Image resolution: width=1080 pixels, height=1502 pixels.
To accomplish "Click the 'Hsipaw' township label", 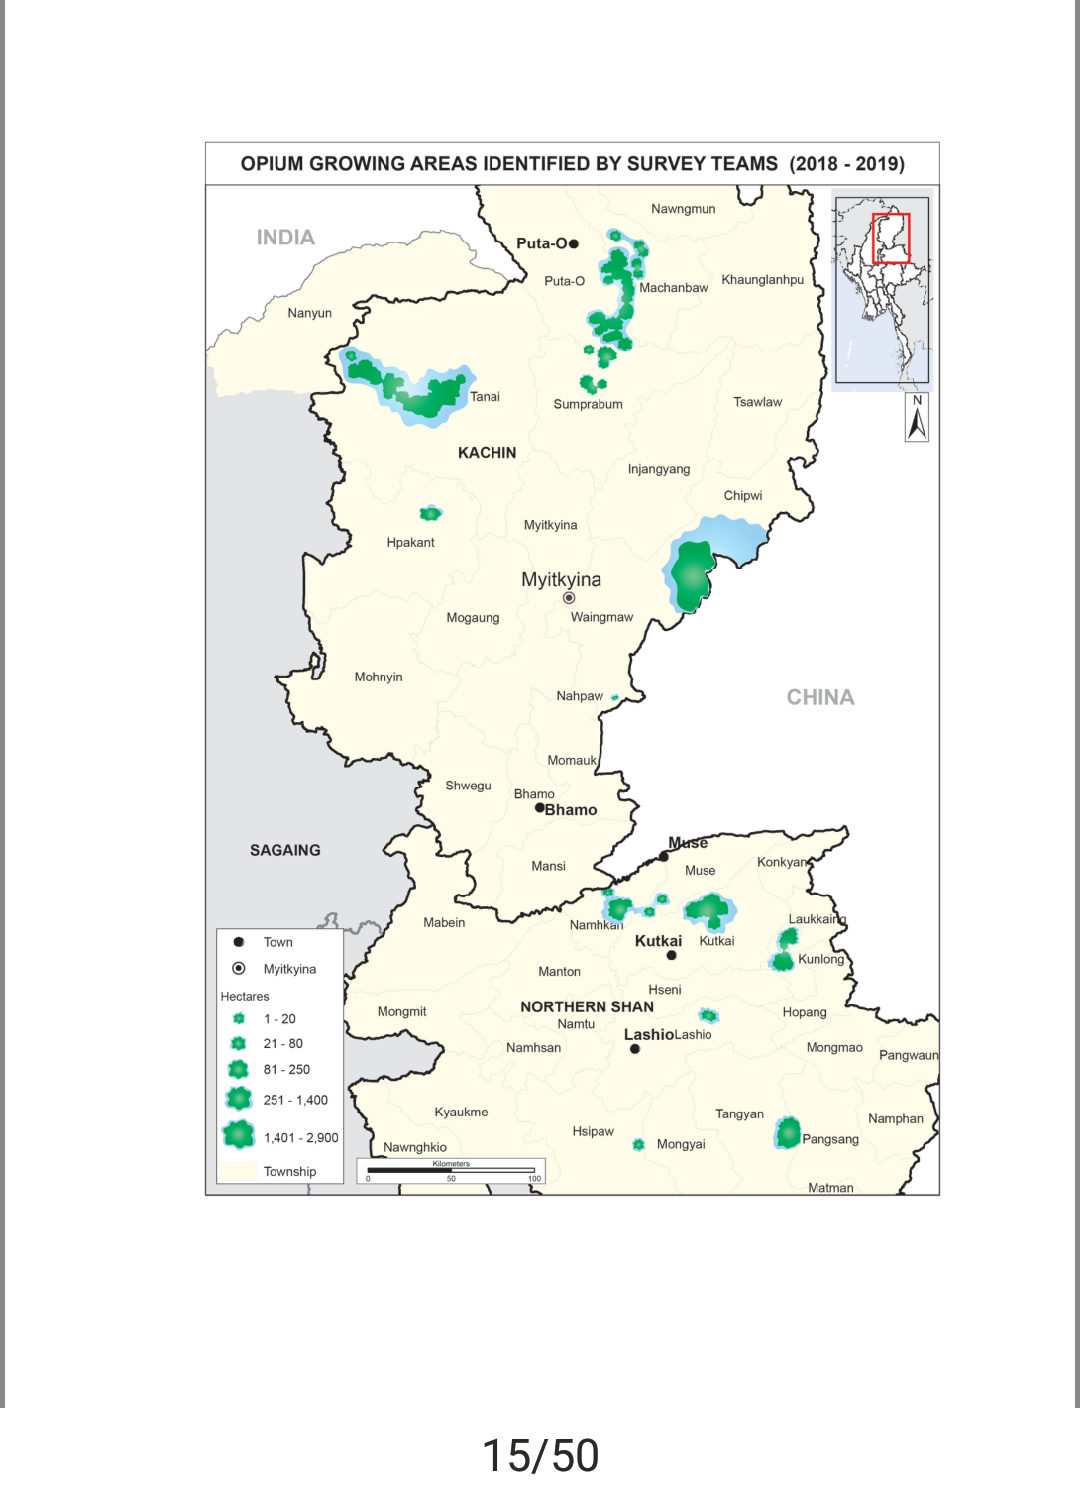I will pos(593,1132).
